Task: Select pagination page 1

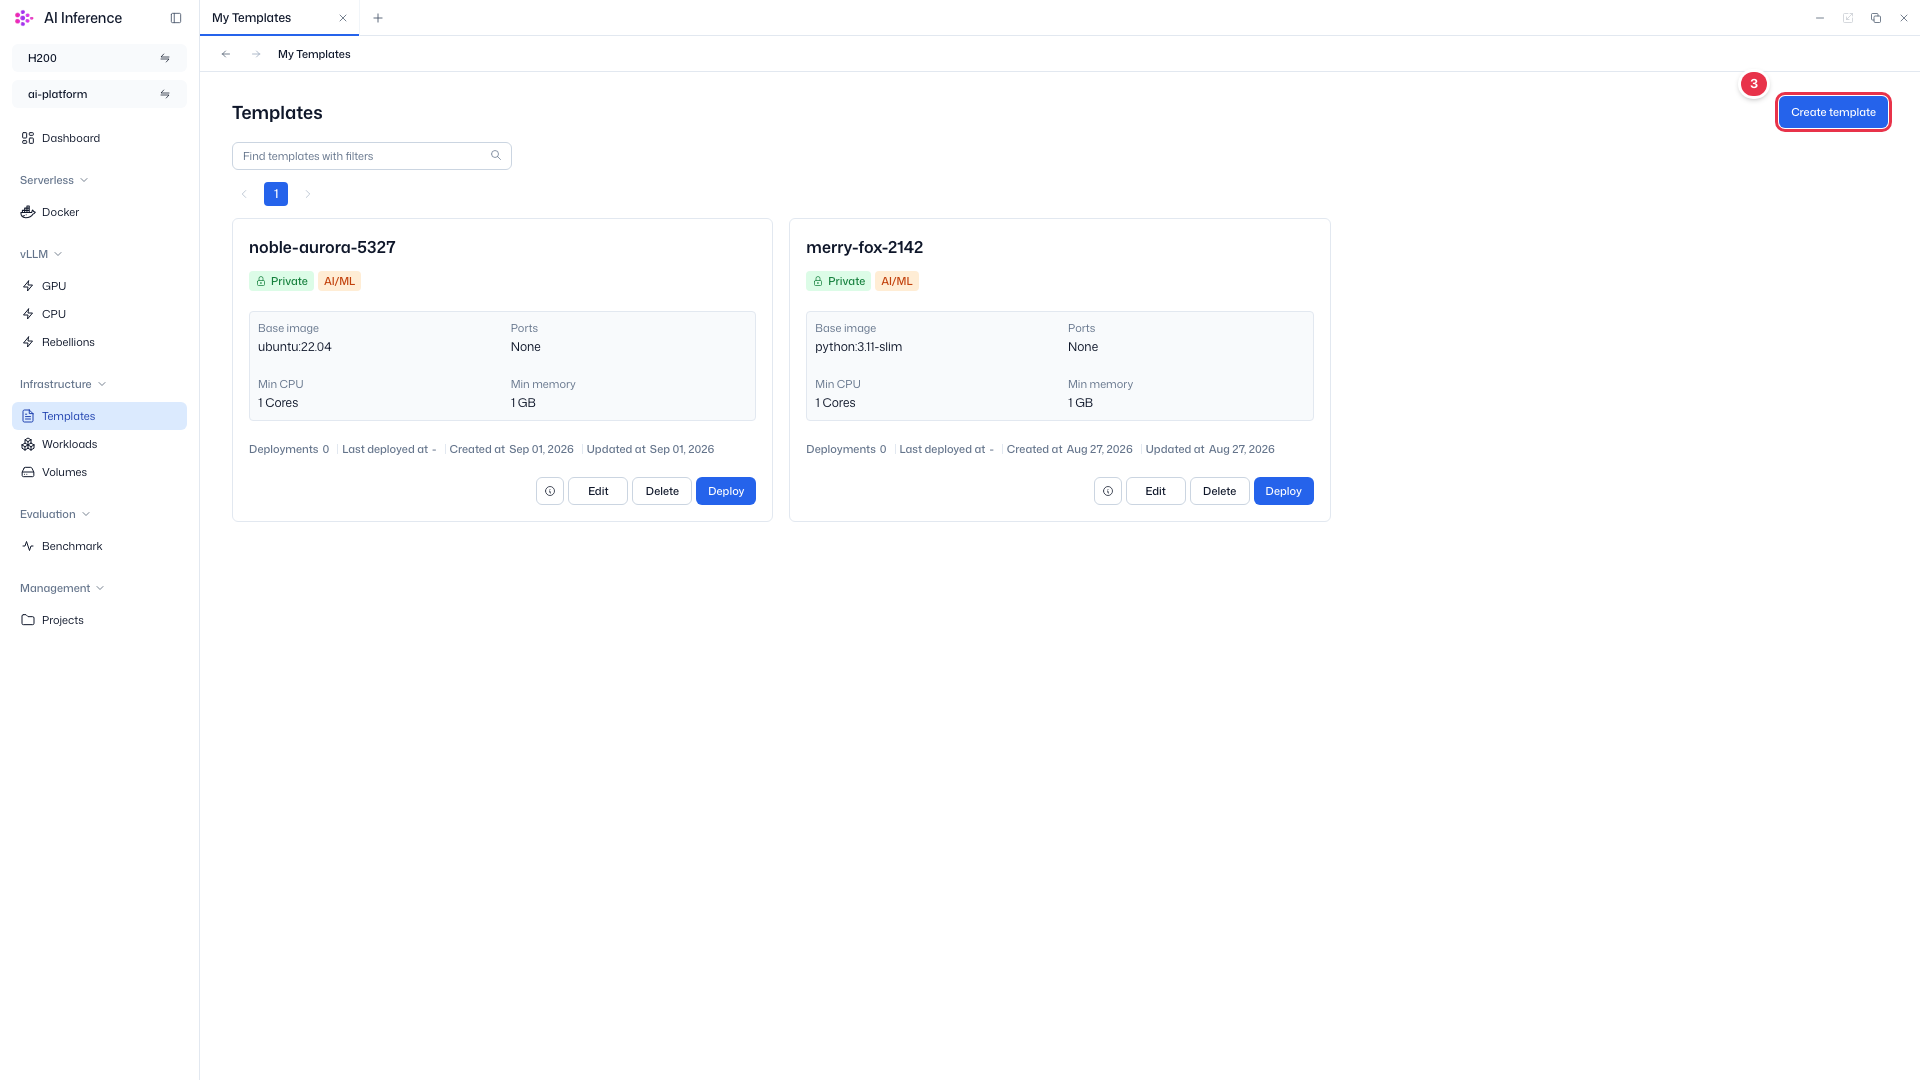Action: click(x=276, y=194)
